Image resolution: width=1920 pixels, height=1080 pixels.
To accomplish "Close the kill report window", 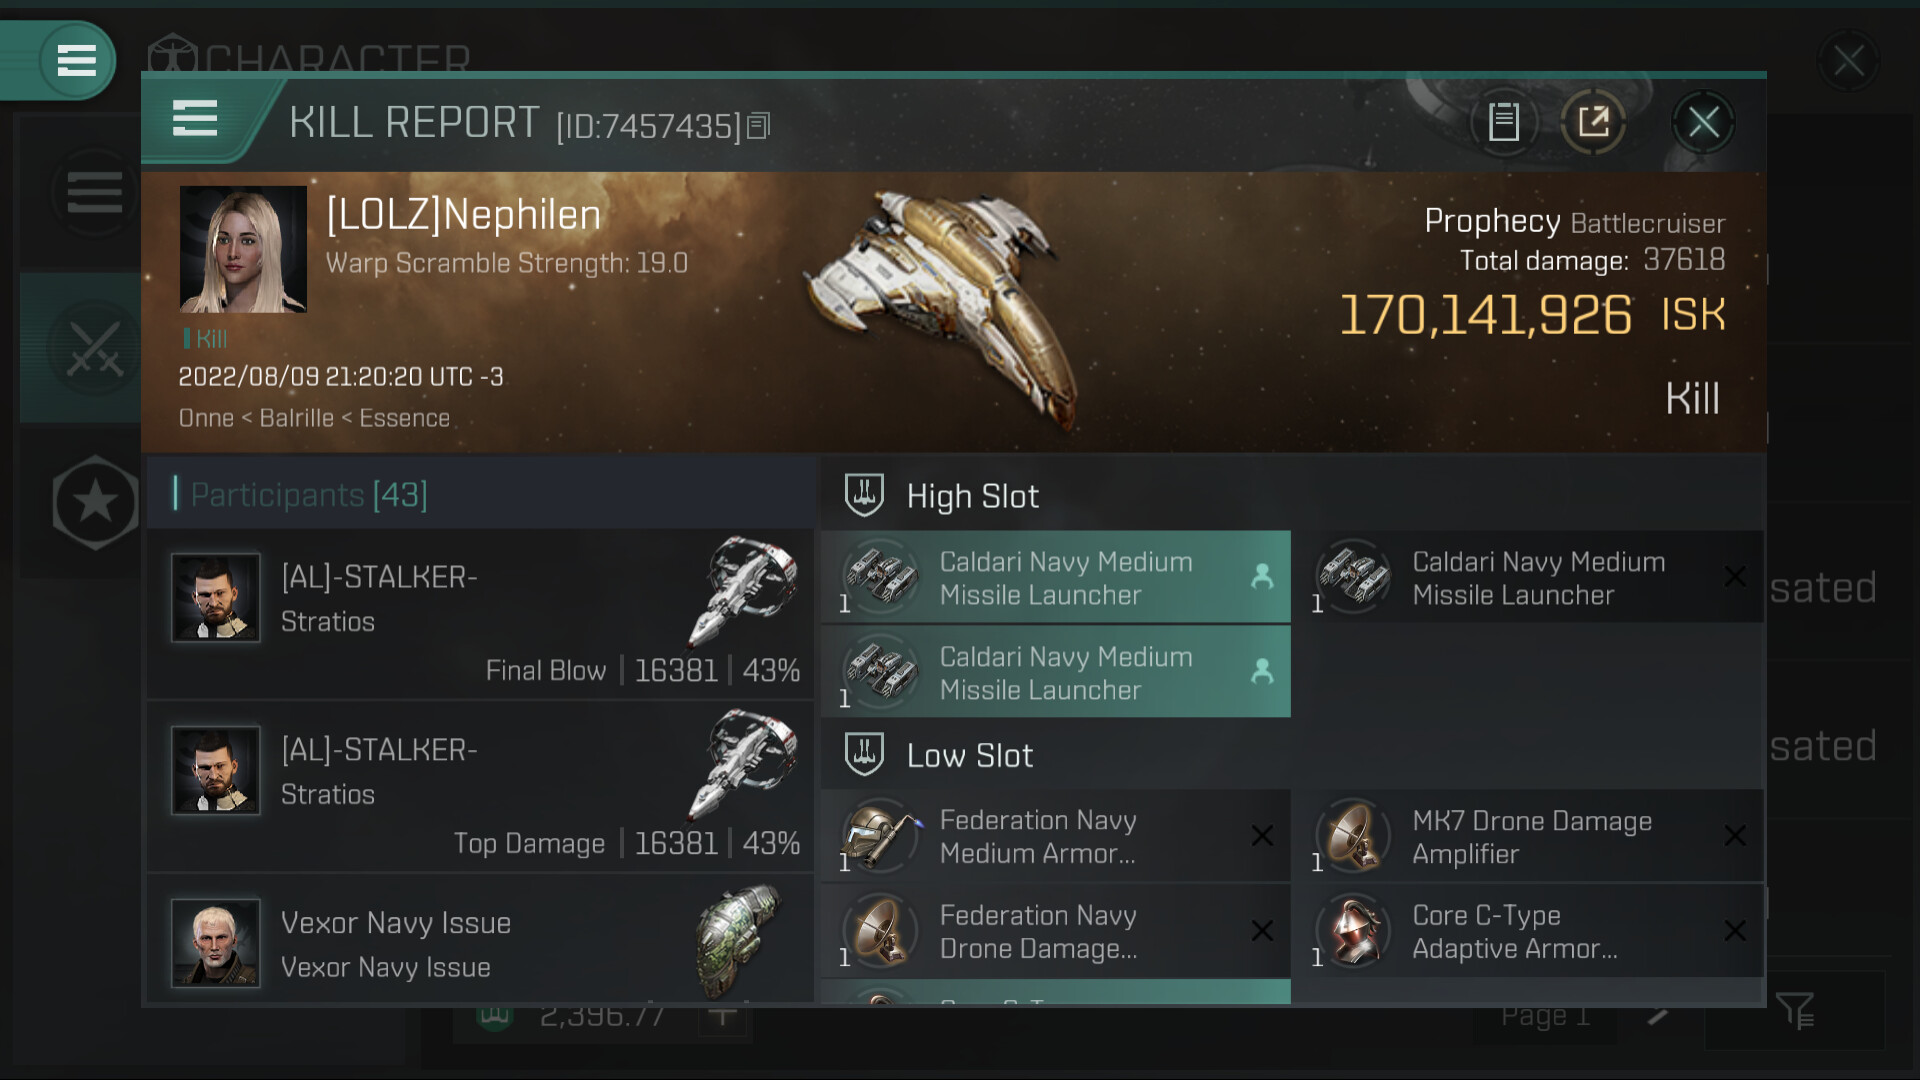I will point(1703,123).
